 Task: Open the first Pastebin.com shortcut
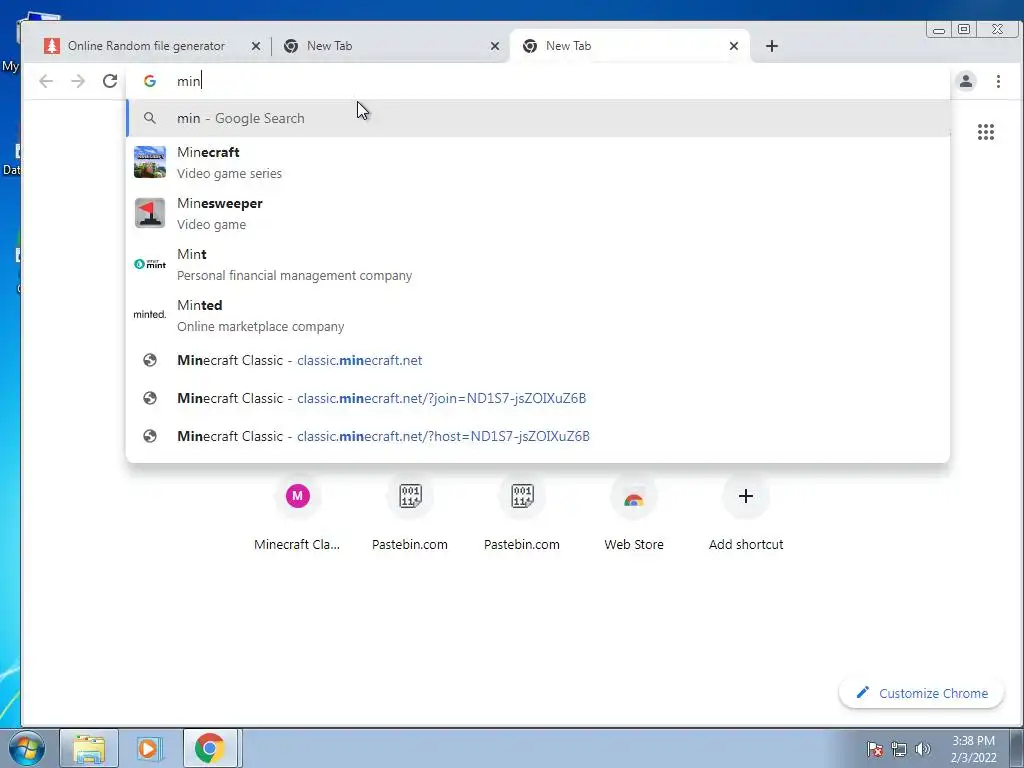pos(409,515)
